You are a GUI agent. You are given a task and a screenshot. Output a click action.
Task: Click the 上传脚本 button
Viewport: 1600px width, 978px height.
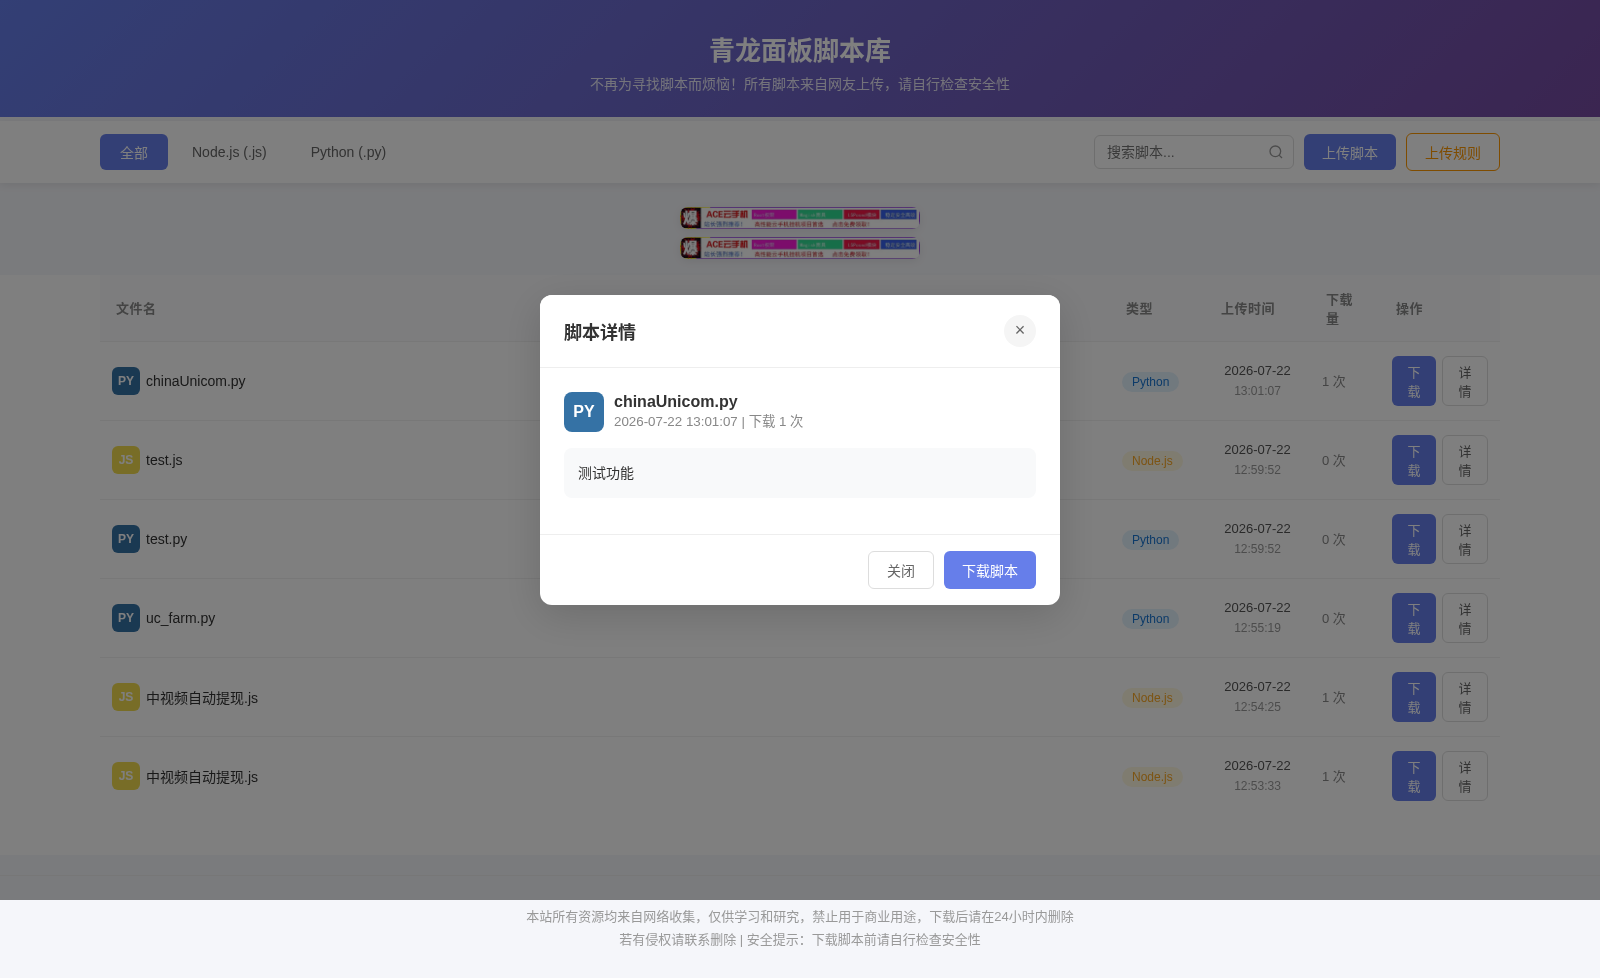click(1350, 152)
